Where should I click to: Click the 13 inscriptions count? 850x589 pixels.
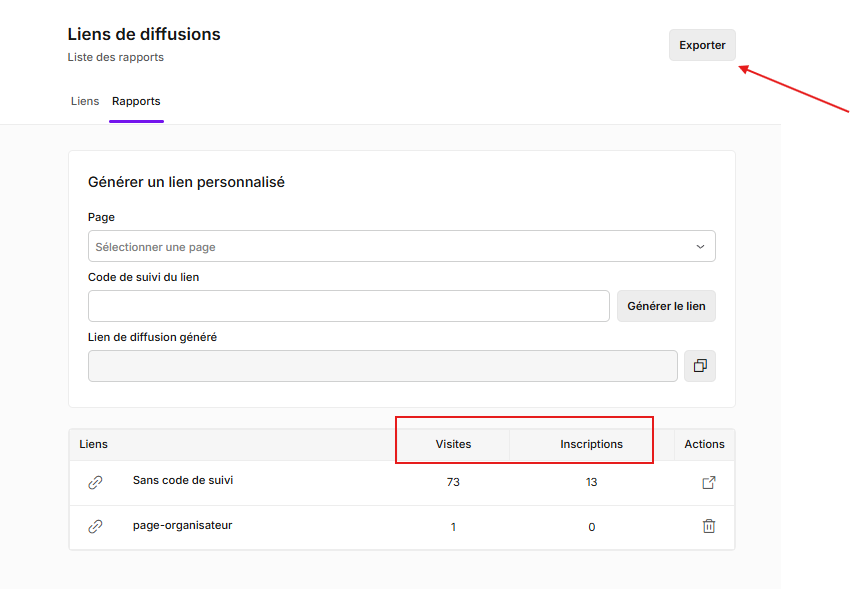[x=591, y=483]
